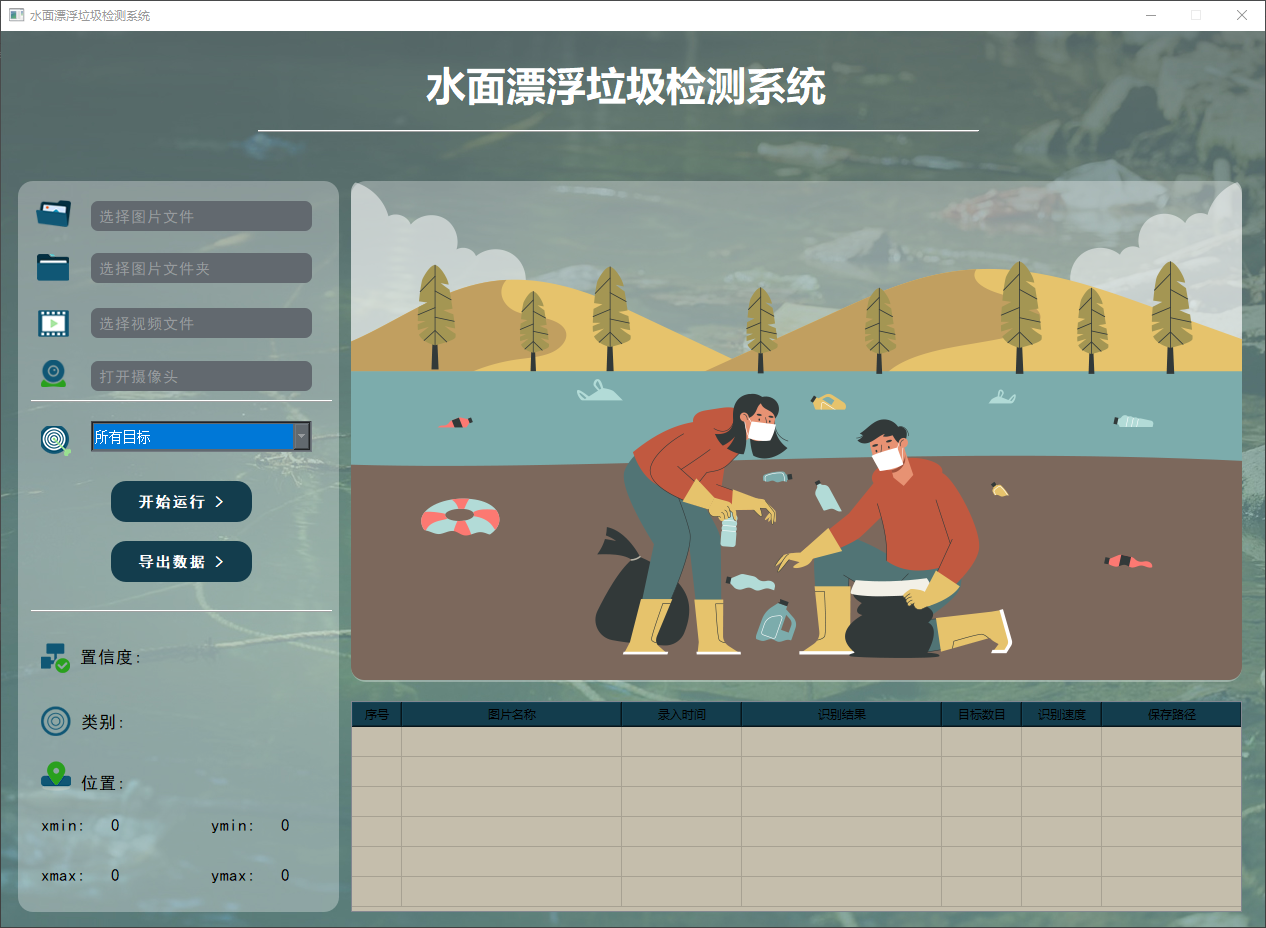Click the 选择视频文件 input field
The height and width of the screenshot is (928, 1266).
click(x=201, y=323)
